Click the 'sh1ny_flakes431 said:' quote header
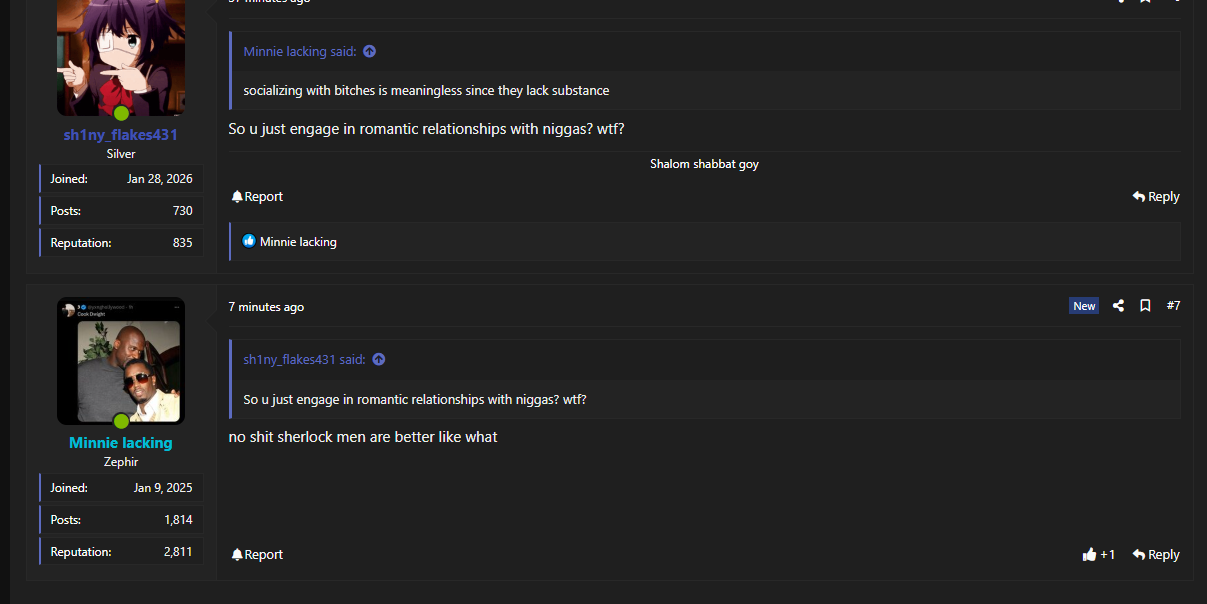The width and height of the screenshot is (1207, 604). [x=305, y=359]
